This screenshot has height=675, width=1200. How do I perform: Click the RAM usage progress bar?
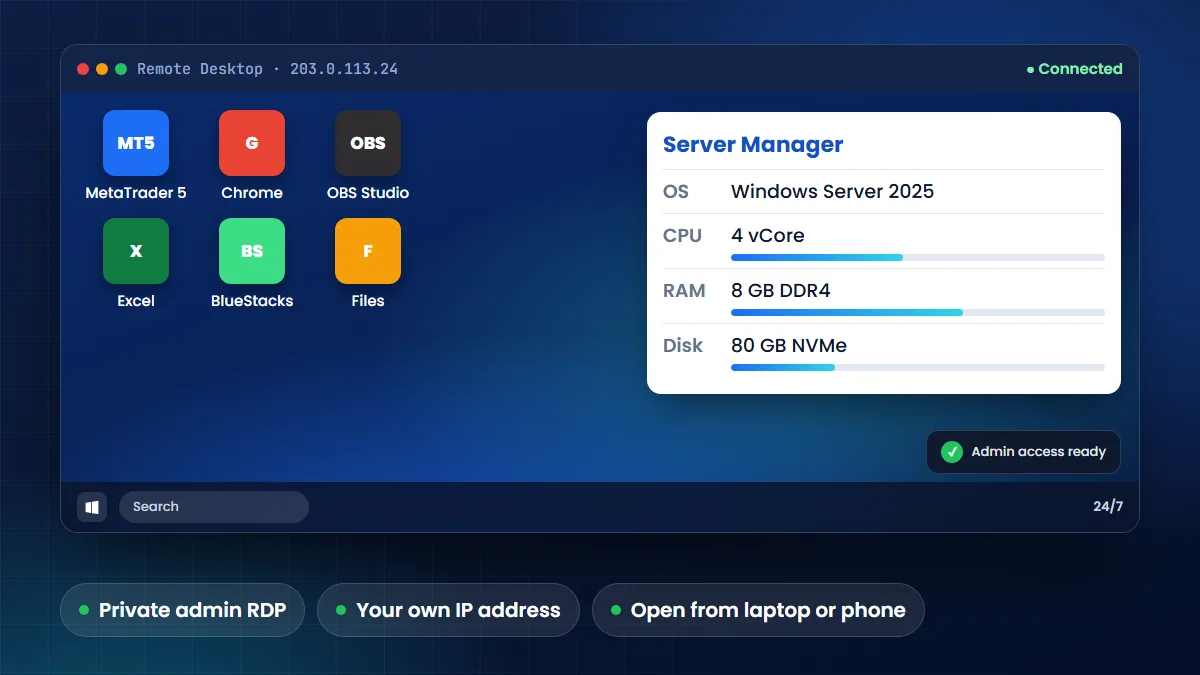[x=918, y=313]
